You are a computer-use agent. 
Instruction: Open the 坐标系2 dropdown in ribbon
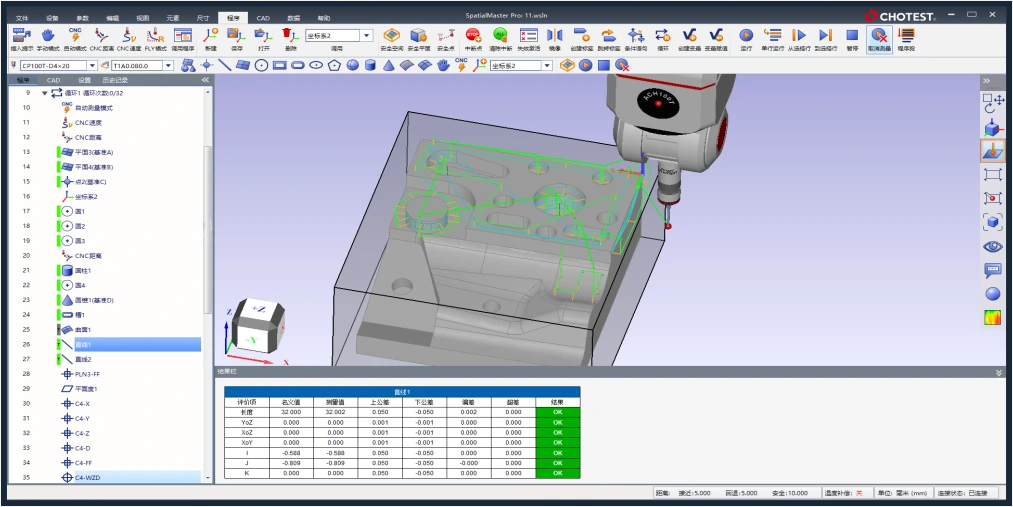367,36
